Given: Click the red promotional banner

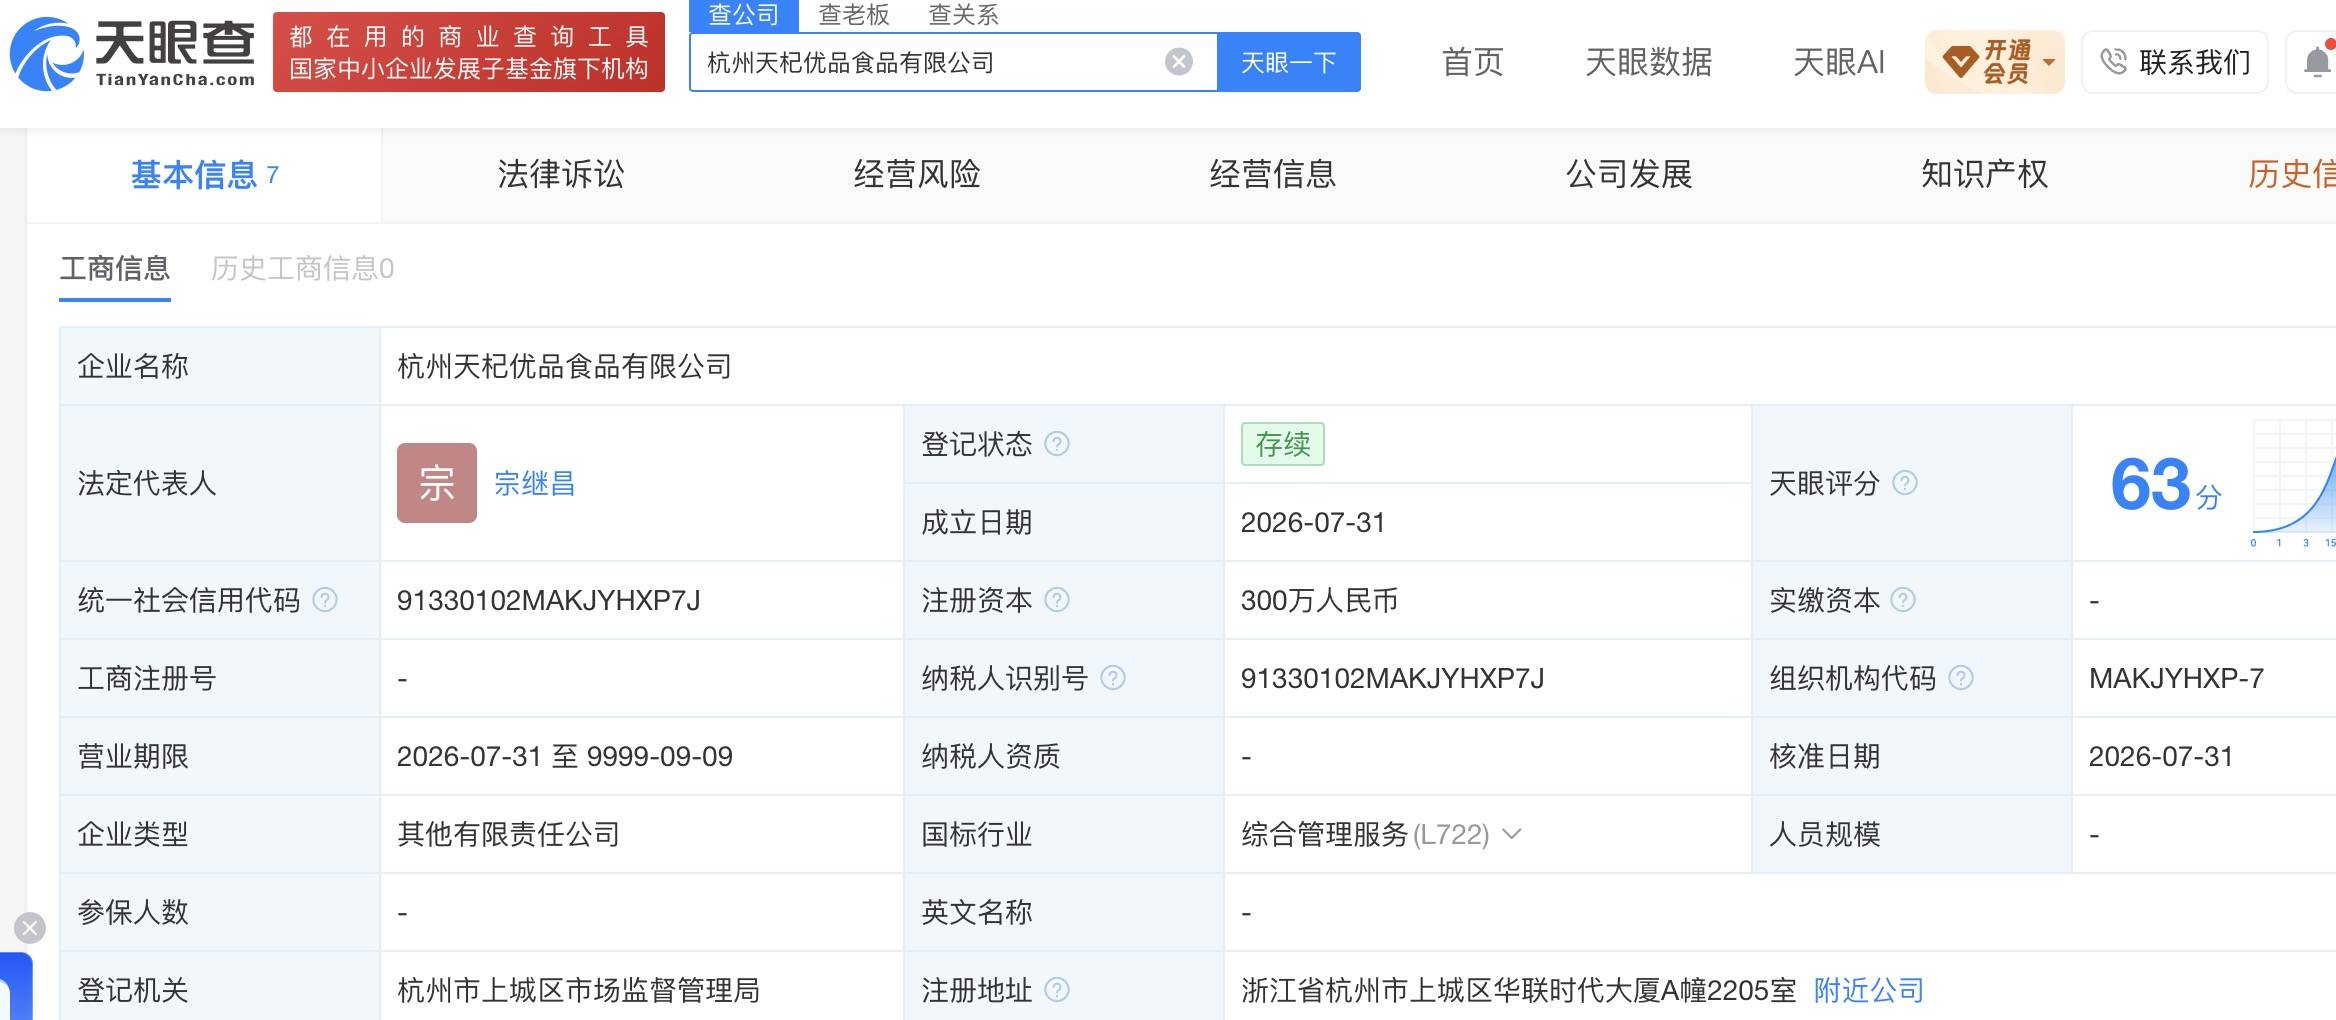Looking at the screenshot, I should 469,52.
